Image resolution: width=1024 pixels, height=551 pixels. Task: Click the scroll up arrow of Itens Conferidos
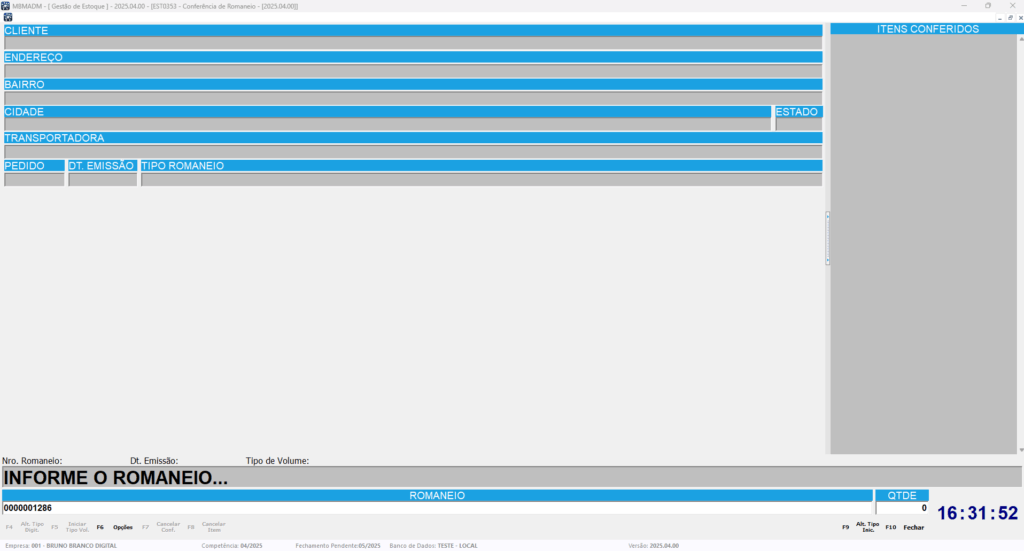click(1021, 39)
